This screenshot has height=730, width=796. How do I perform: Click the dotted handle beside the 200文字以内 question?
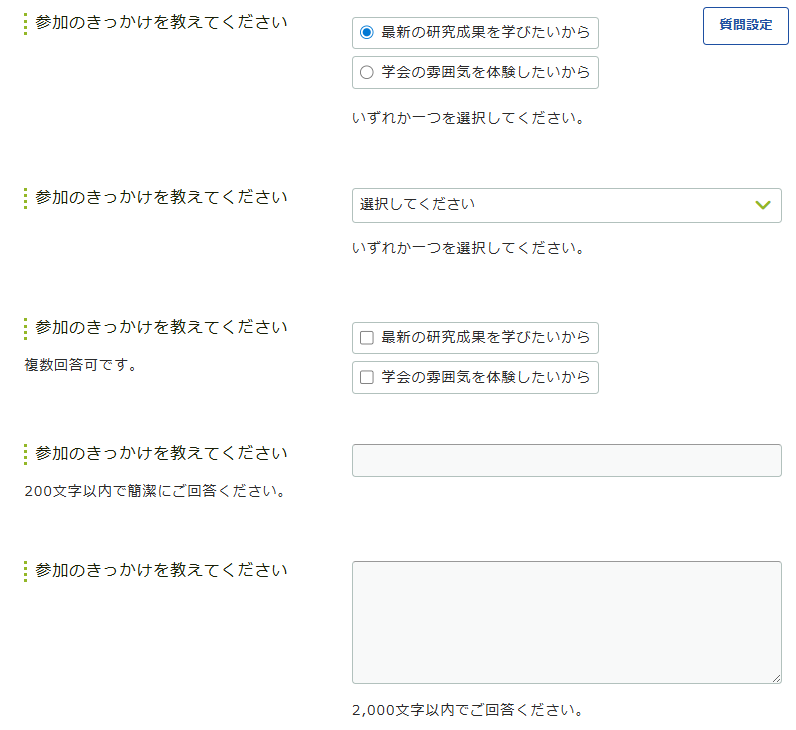[x=26, y=454]
